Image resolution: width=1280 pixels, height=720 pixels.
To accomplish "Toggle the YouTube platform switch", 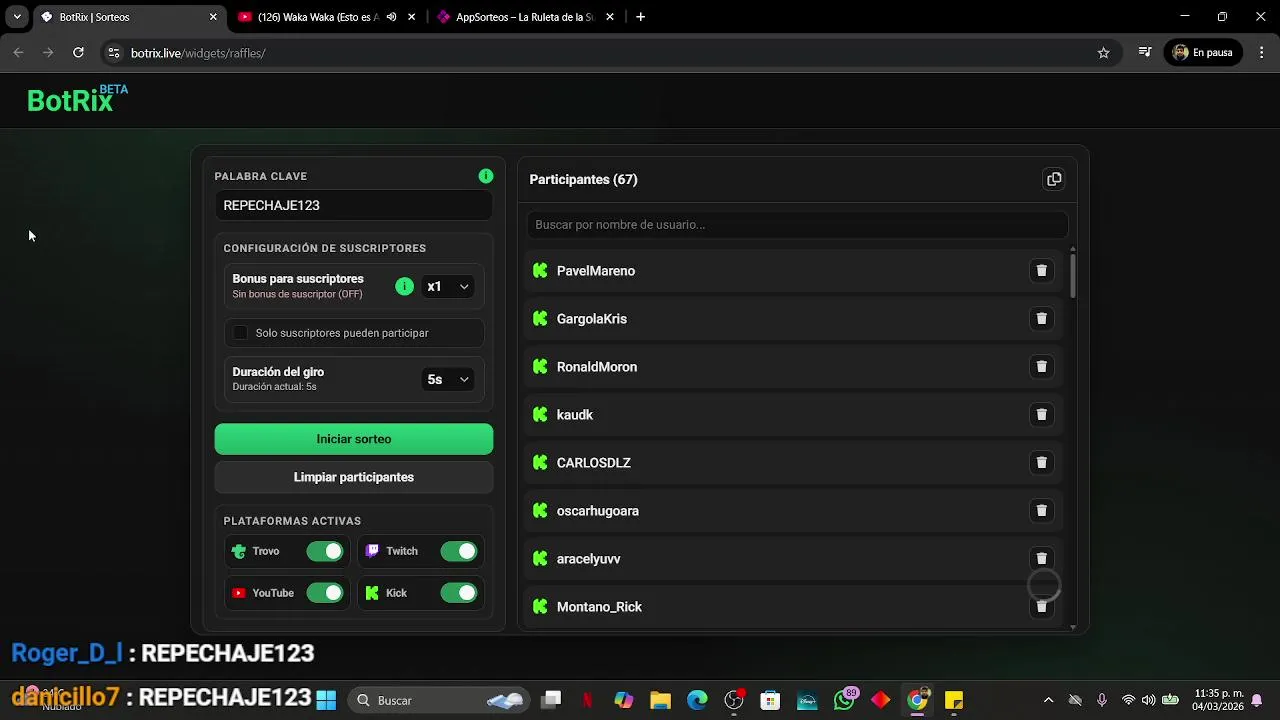I will (324, 593).
